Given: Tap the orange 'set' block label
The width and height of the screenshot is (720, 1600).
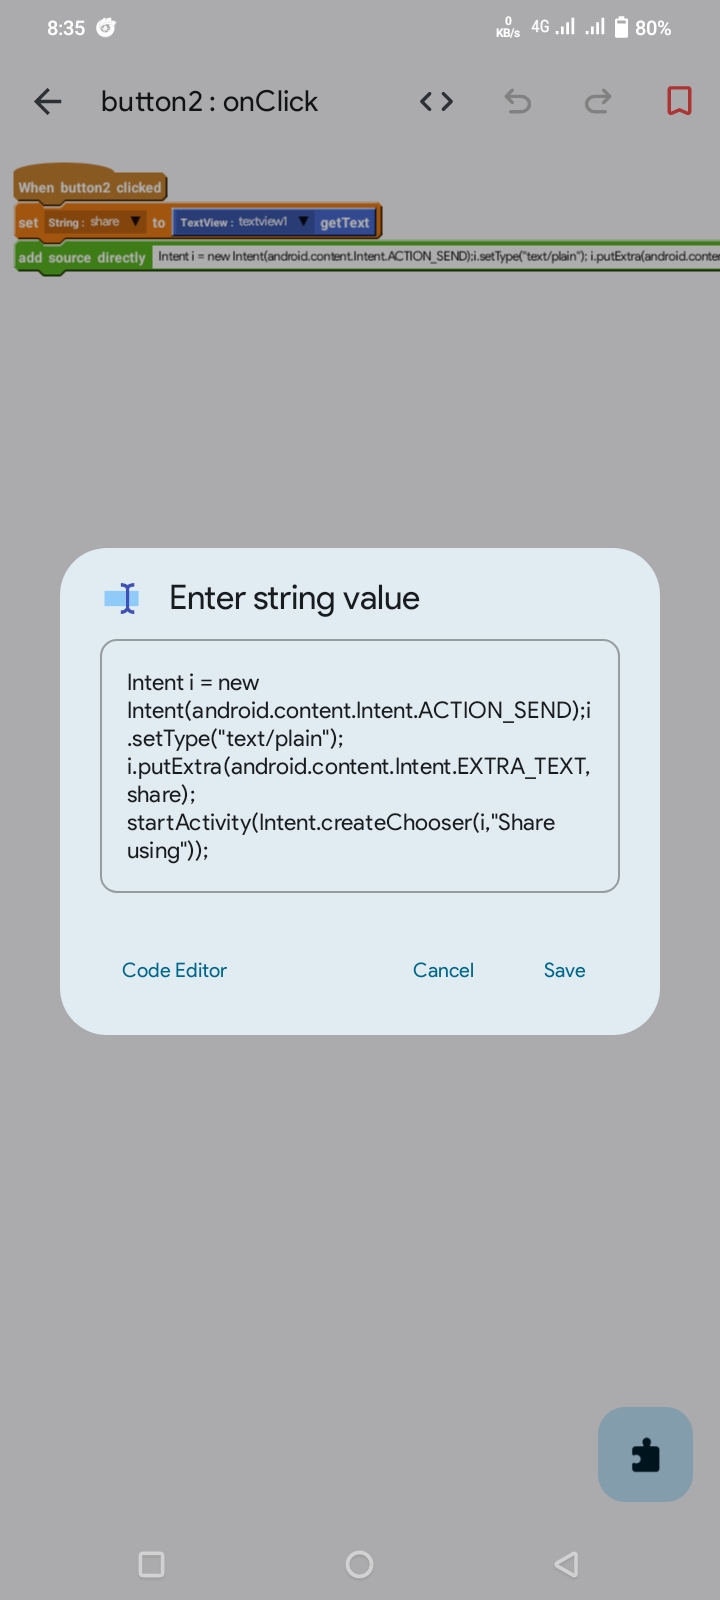Looking at the screenshot, I should [x=28, y=222].
